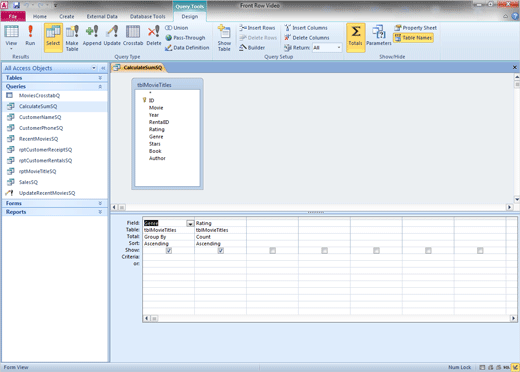Choose the Update query type
This screenshot has height=372, width=520.
click(x=112, y=35)
